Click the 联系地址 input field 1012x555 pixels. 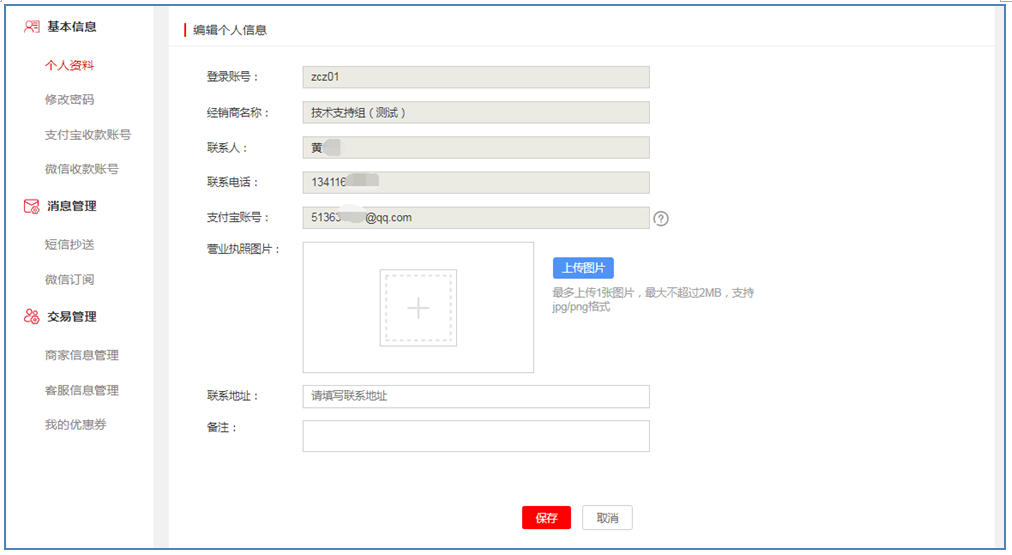[476, 396]
